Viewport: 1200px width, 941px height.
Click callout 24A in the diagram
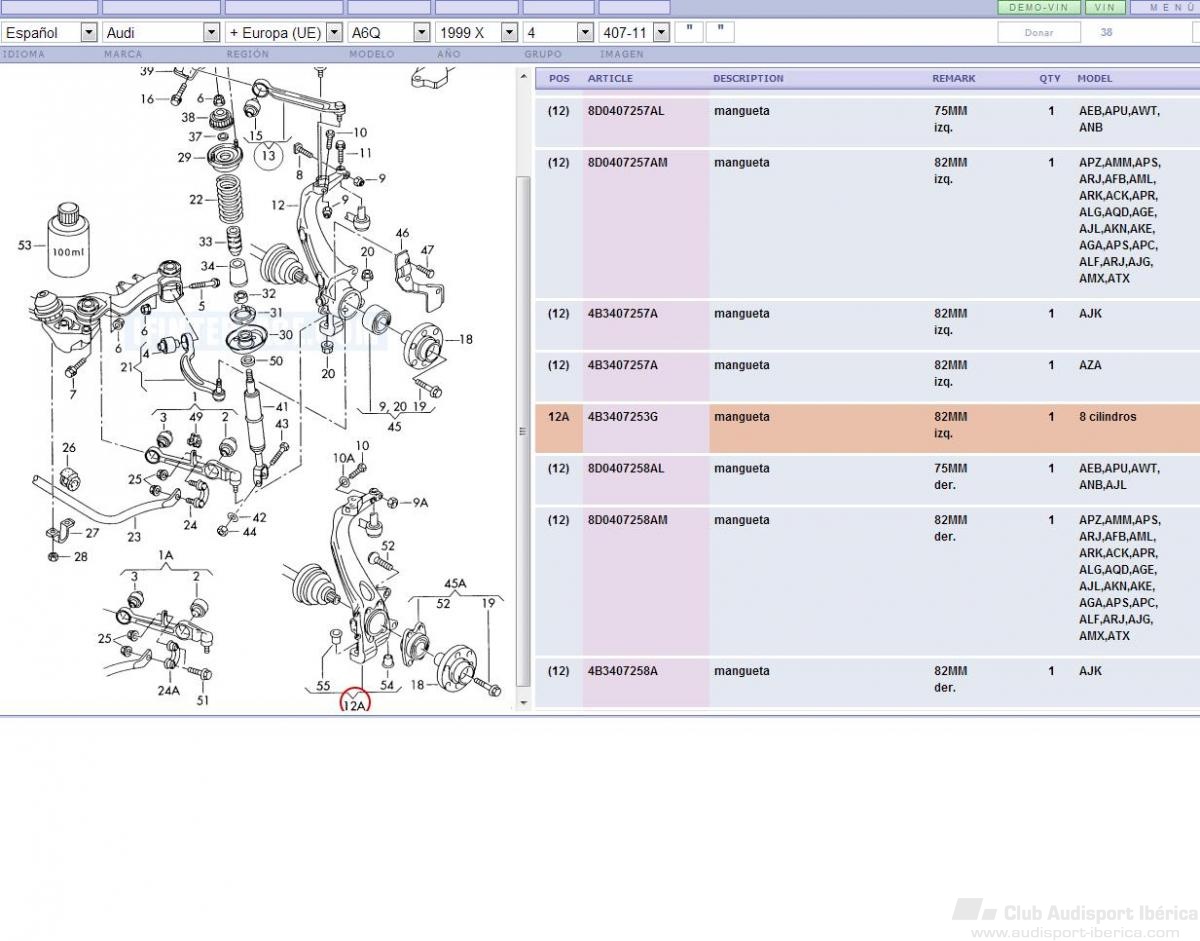pos(168,690)
